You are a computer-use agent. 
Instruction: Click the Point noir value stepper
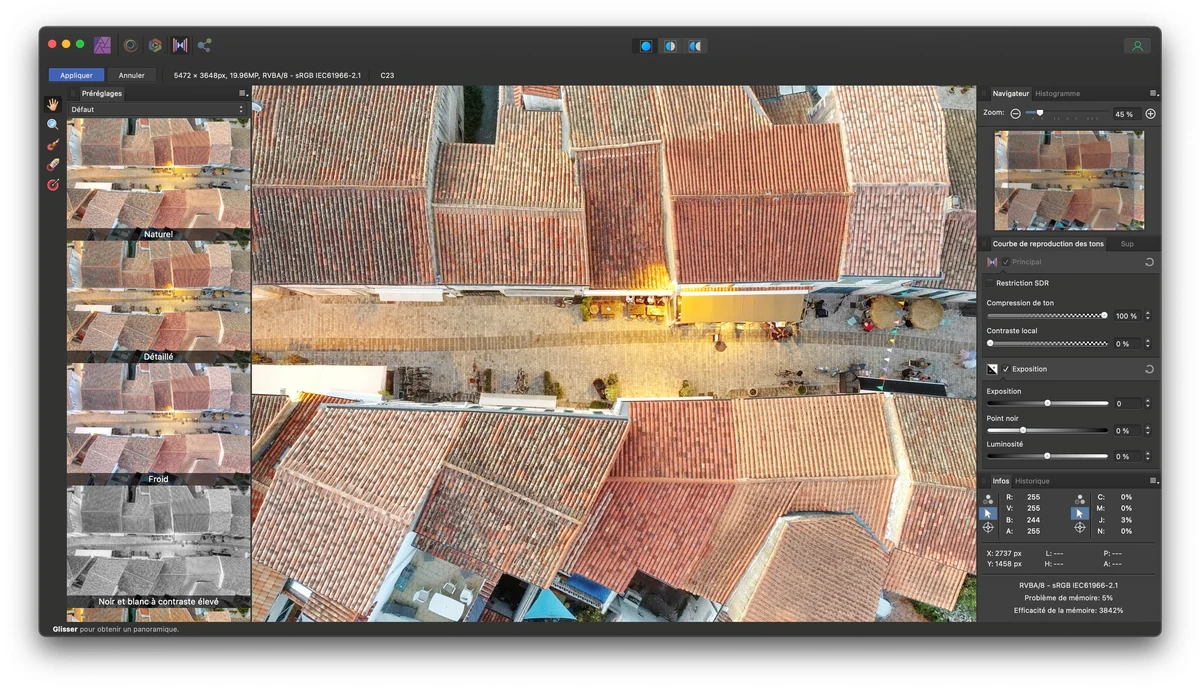(1147, 431)
